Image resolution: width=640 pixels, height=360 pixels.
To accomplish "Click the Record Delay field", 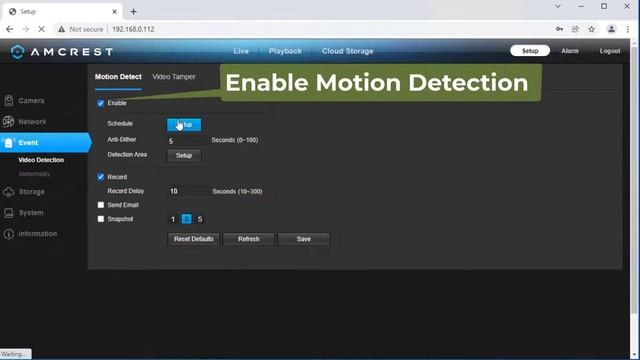I will click(188, 191).
